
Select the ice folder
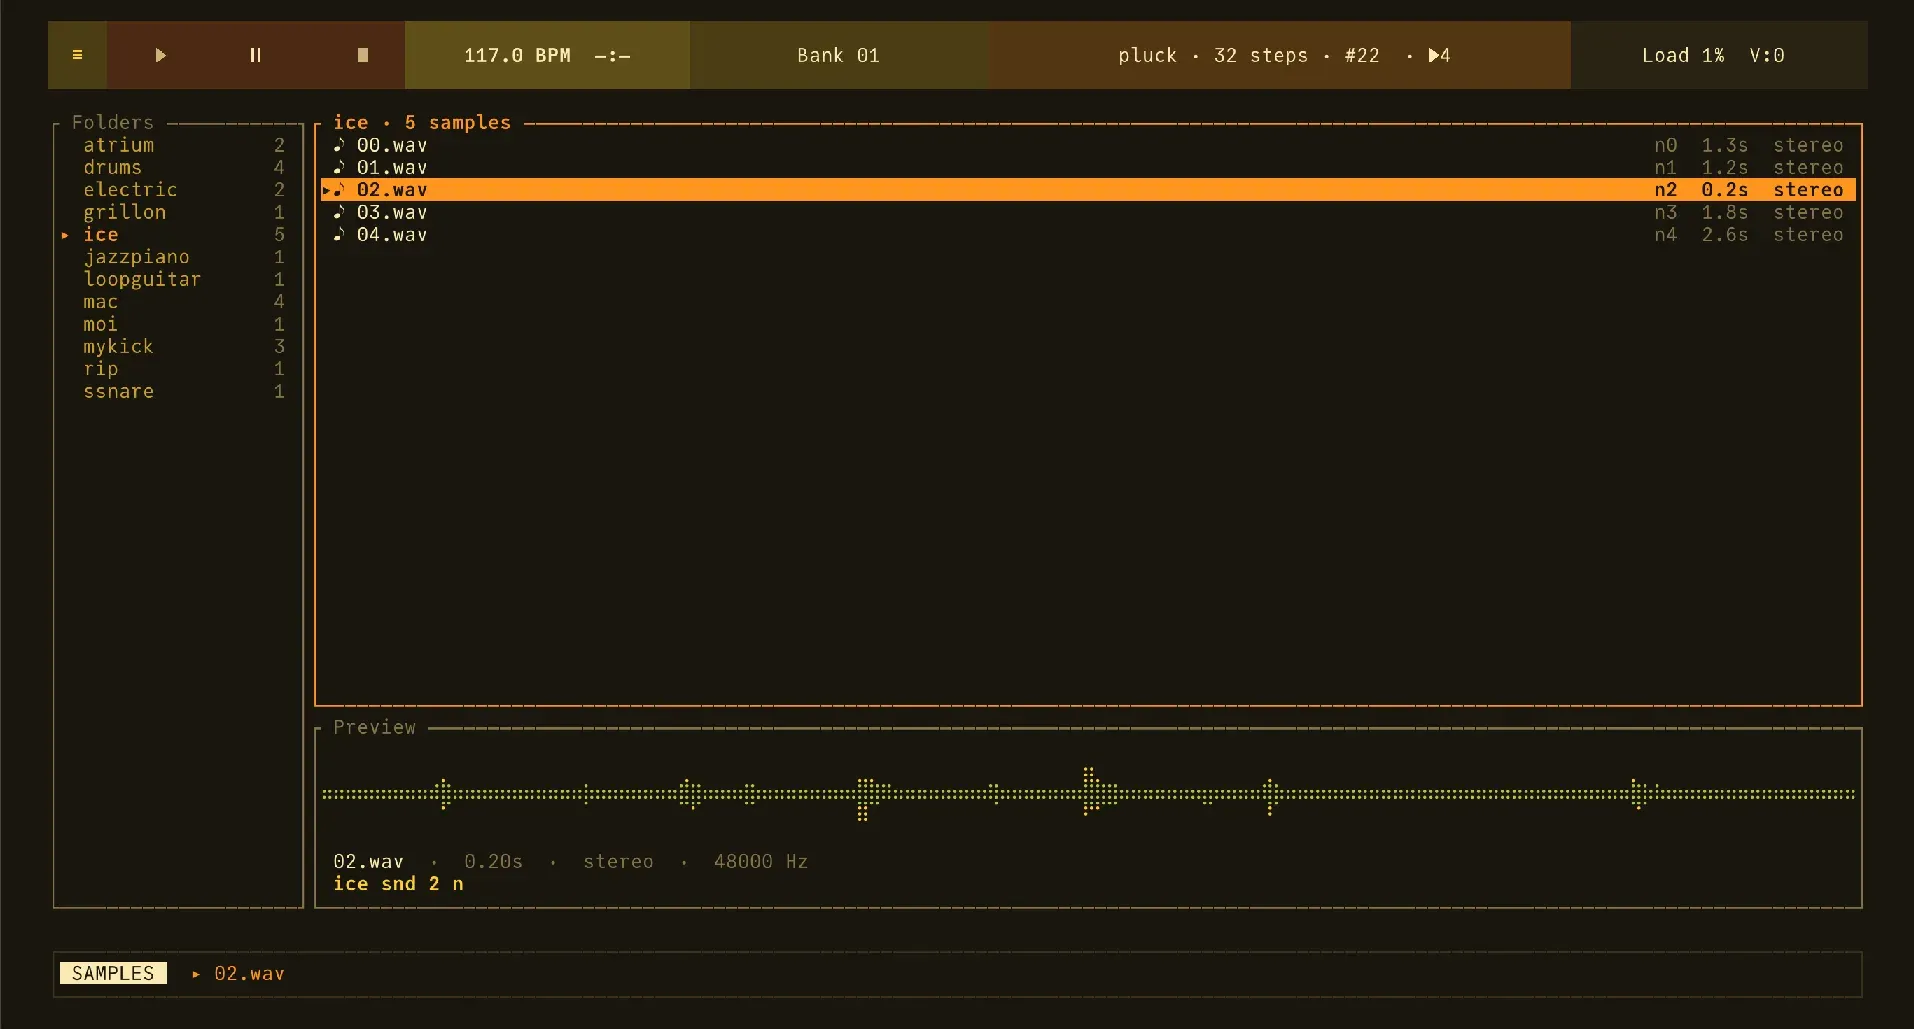[x=178, y=234]
